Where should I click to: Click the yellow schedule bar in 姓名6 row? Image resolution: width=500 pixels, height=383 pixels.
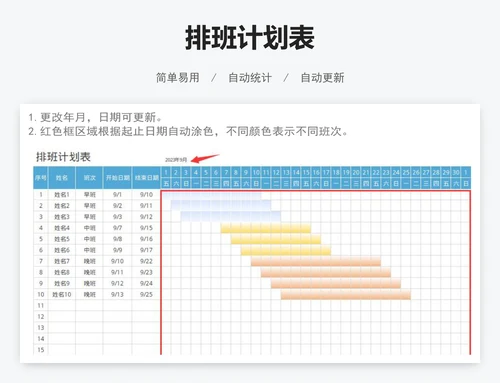pos(286,250)
